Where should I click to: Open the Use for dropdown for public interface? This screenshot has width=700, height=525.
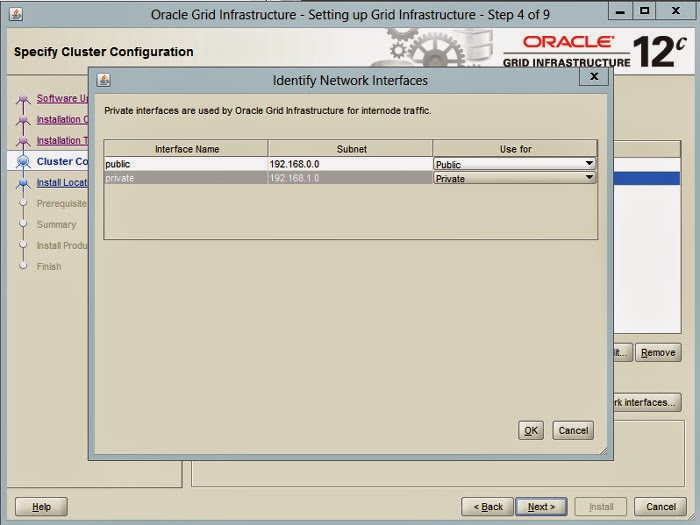coord(515,164)
